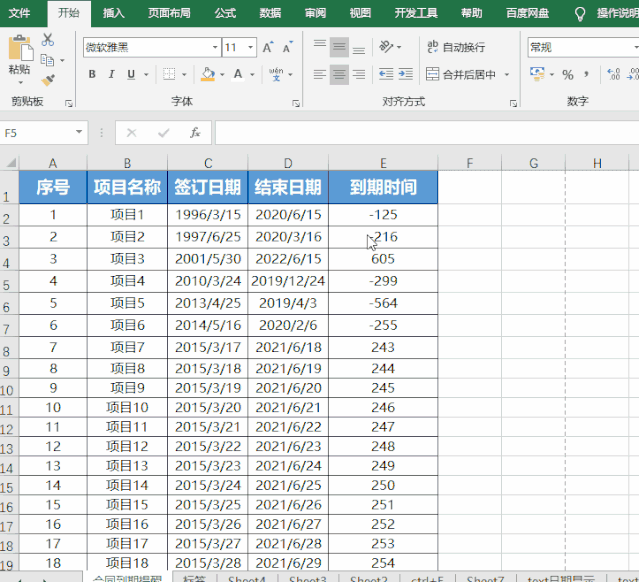The width and height of the screenshot is (639, 582).
Task: Center text horizontally
Action: [339, 75]
